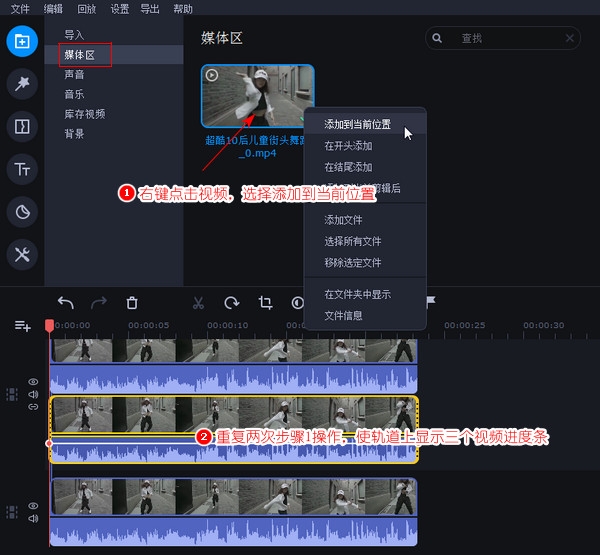The width and height of the screenshot is (600, 555).
Task: Split the clip with the scissors icon
Action: click(x=198, y=303)
